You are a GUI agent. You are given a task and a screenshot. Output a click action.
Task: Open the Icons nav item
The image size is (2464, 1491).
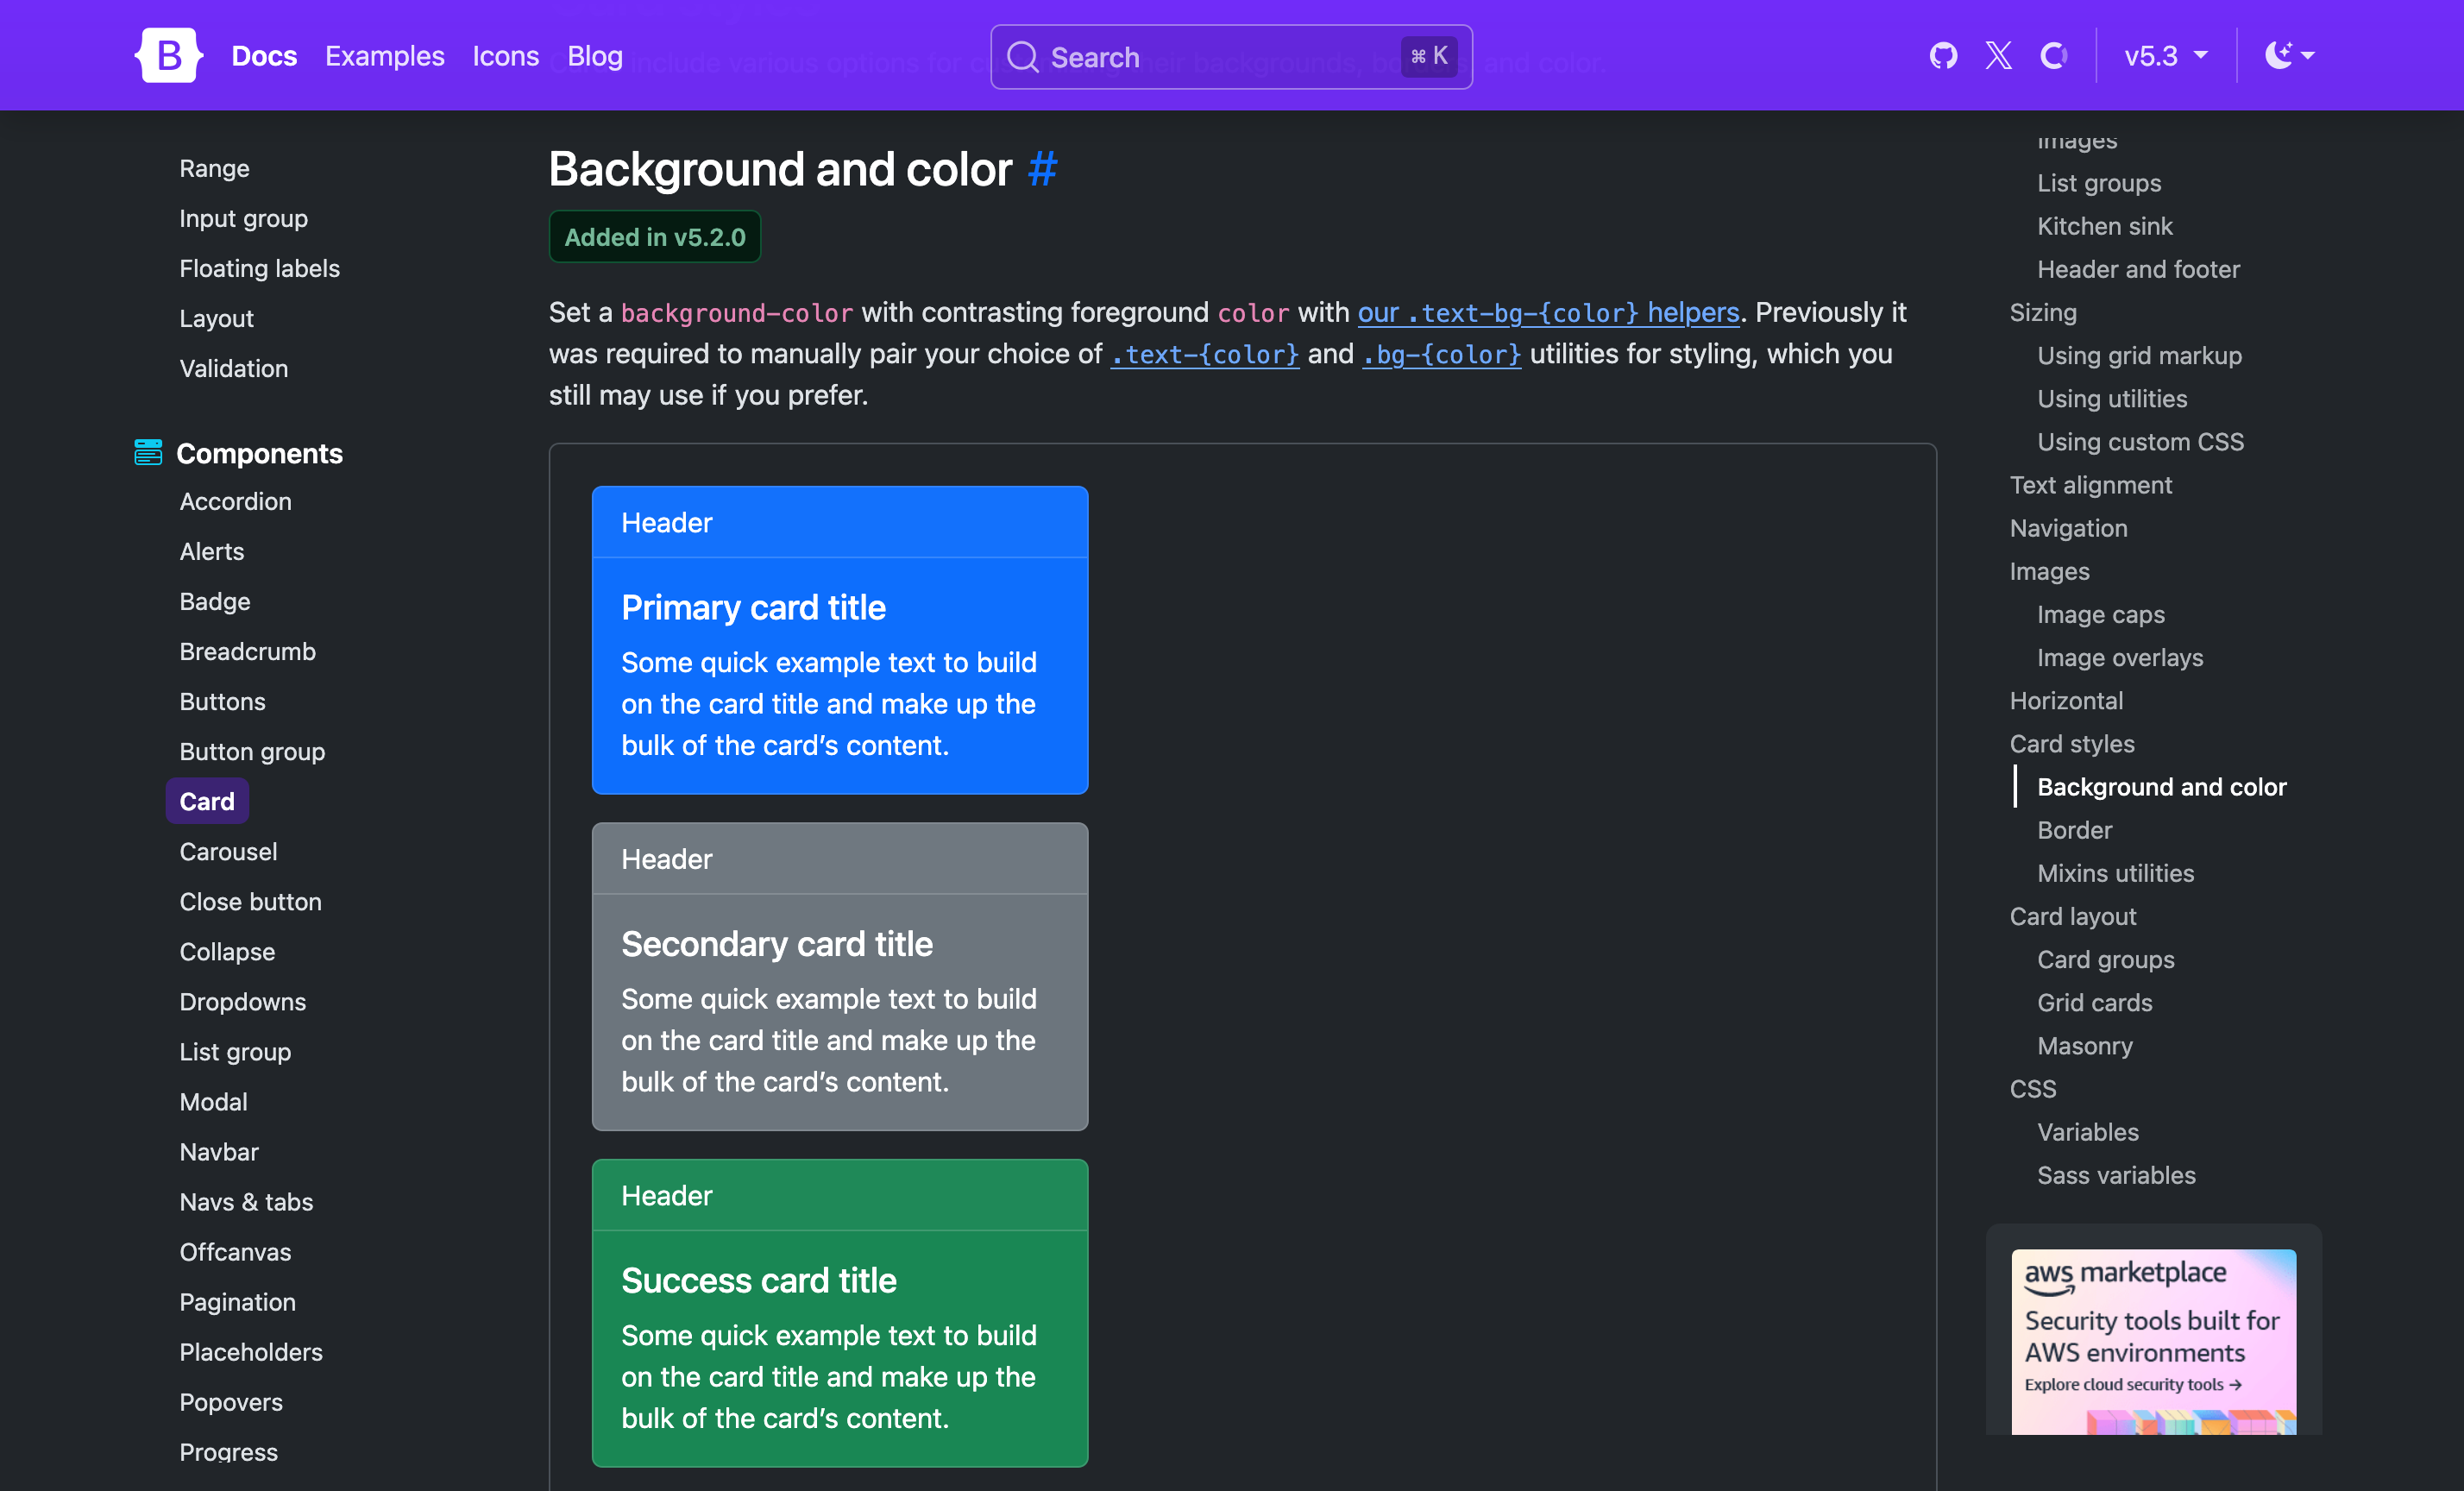coord(505,56)
